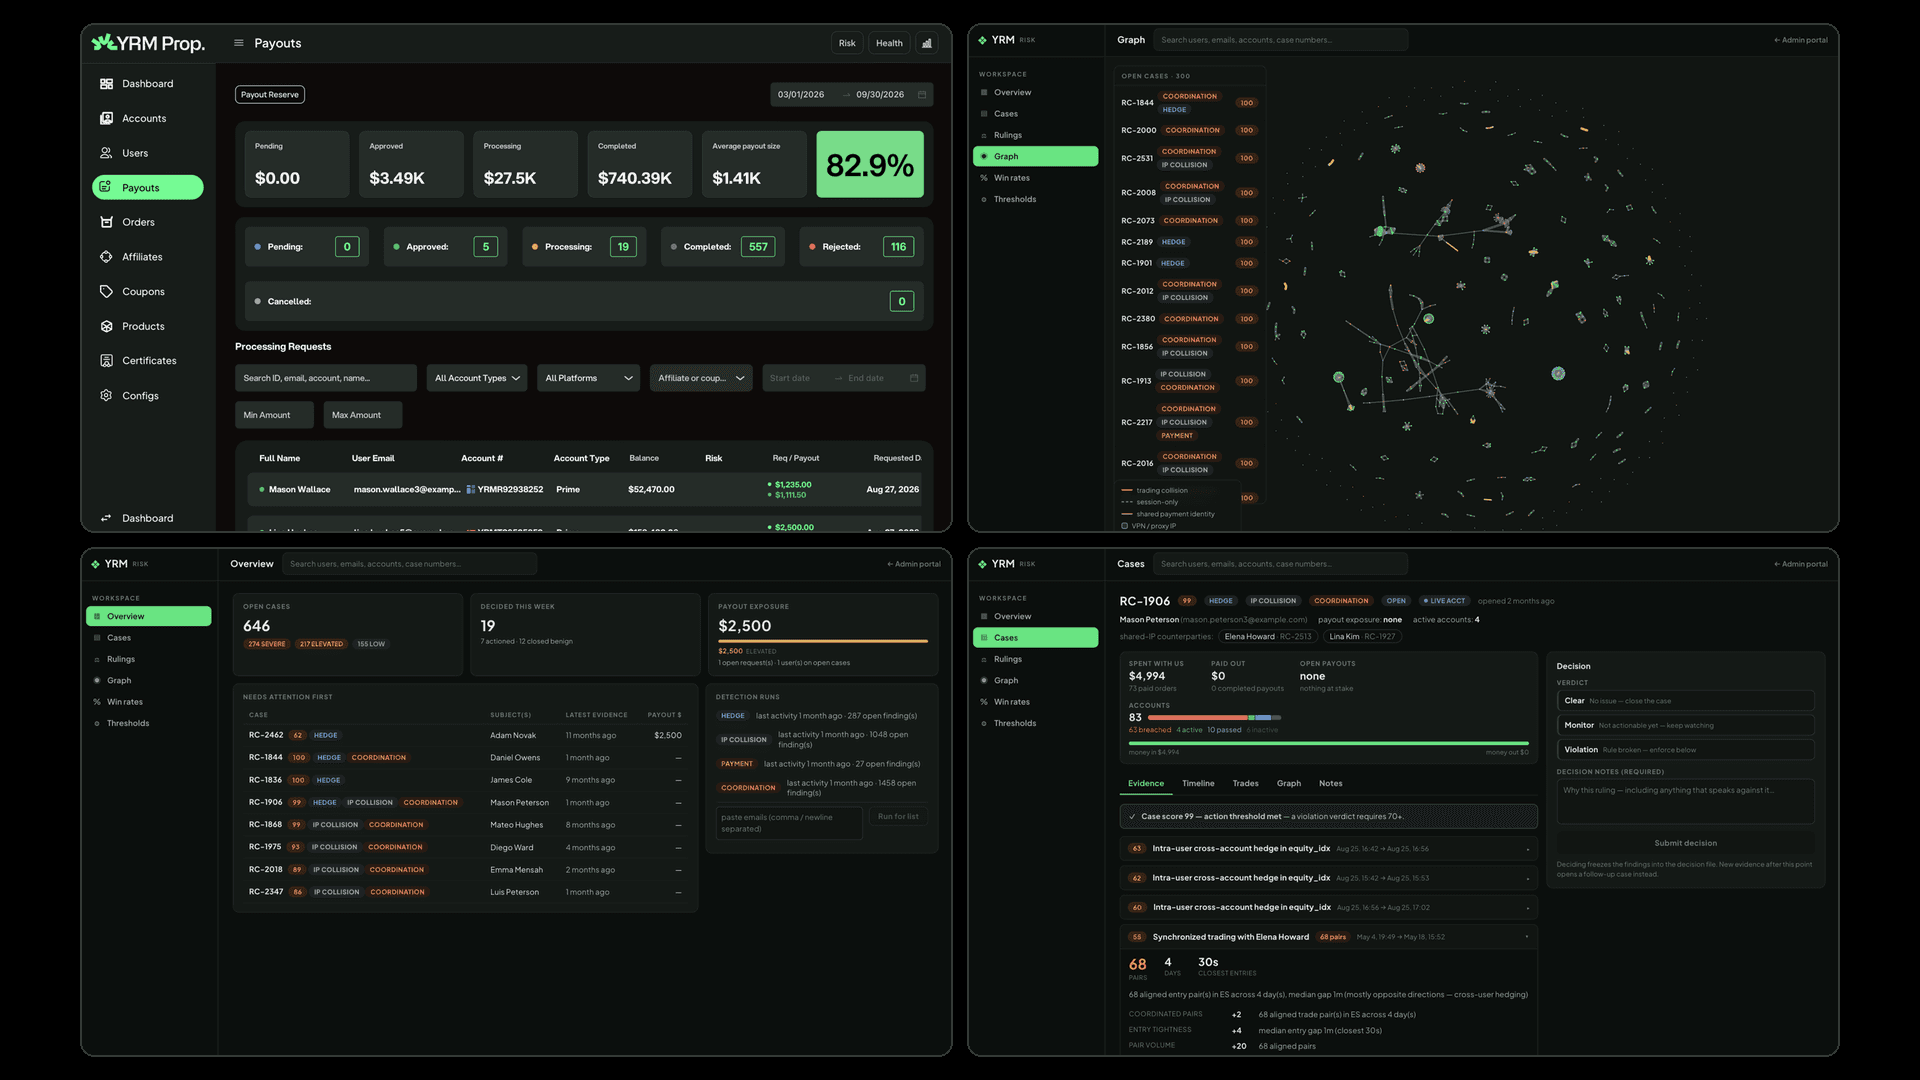Click the orange payout exposure bar under $2,500
The image size is (1920, 1080).
pyautogui.click(x=823, y=641)
